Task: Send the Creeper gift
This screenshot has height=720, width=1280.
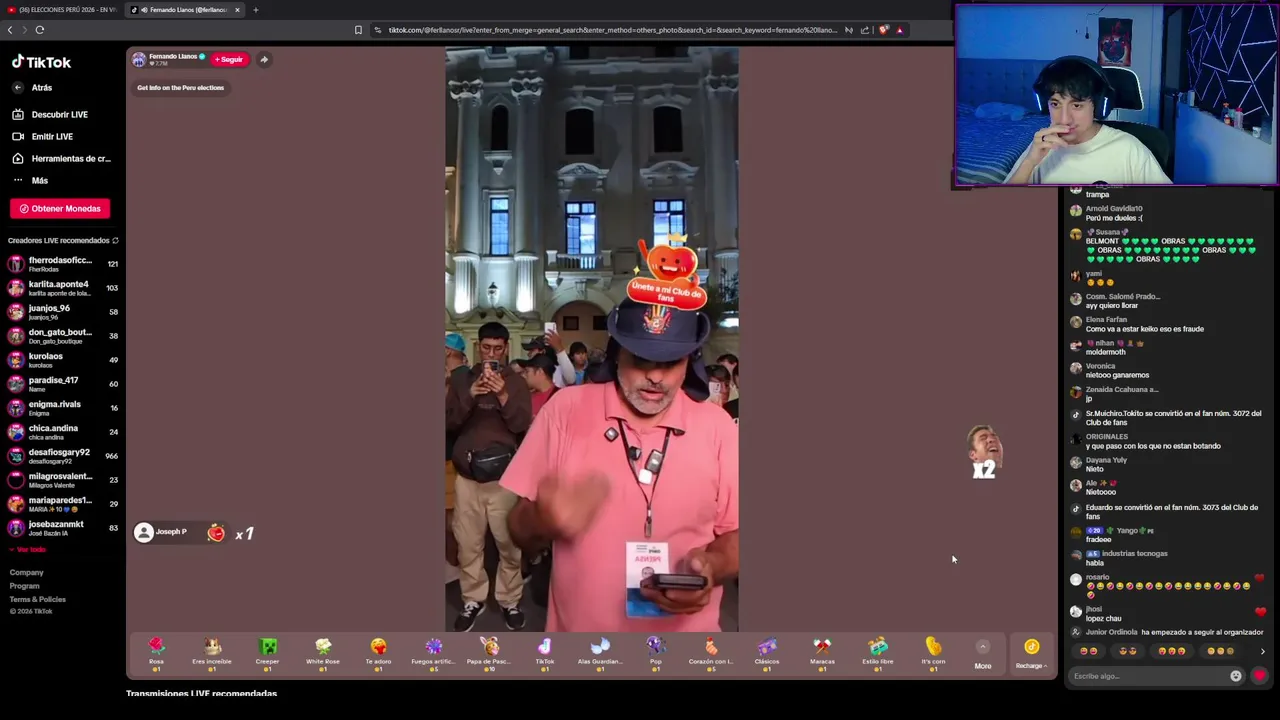Action: point(267,653)
